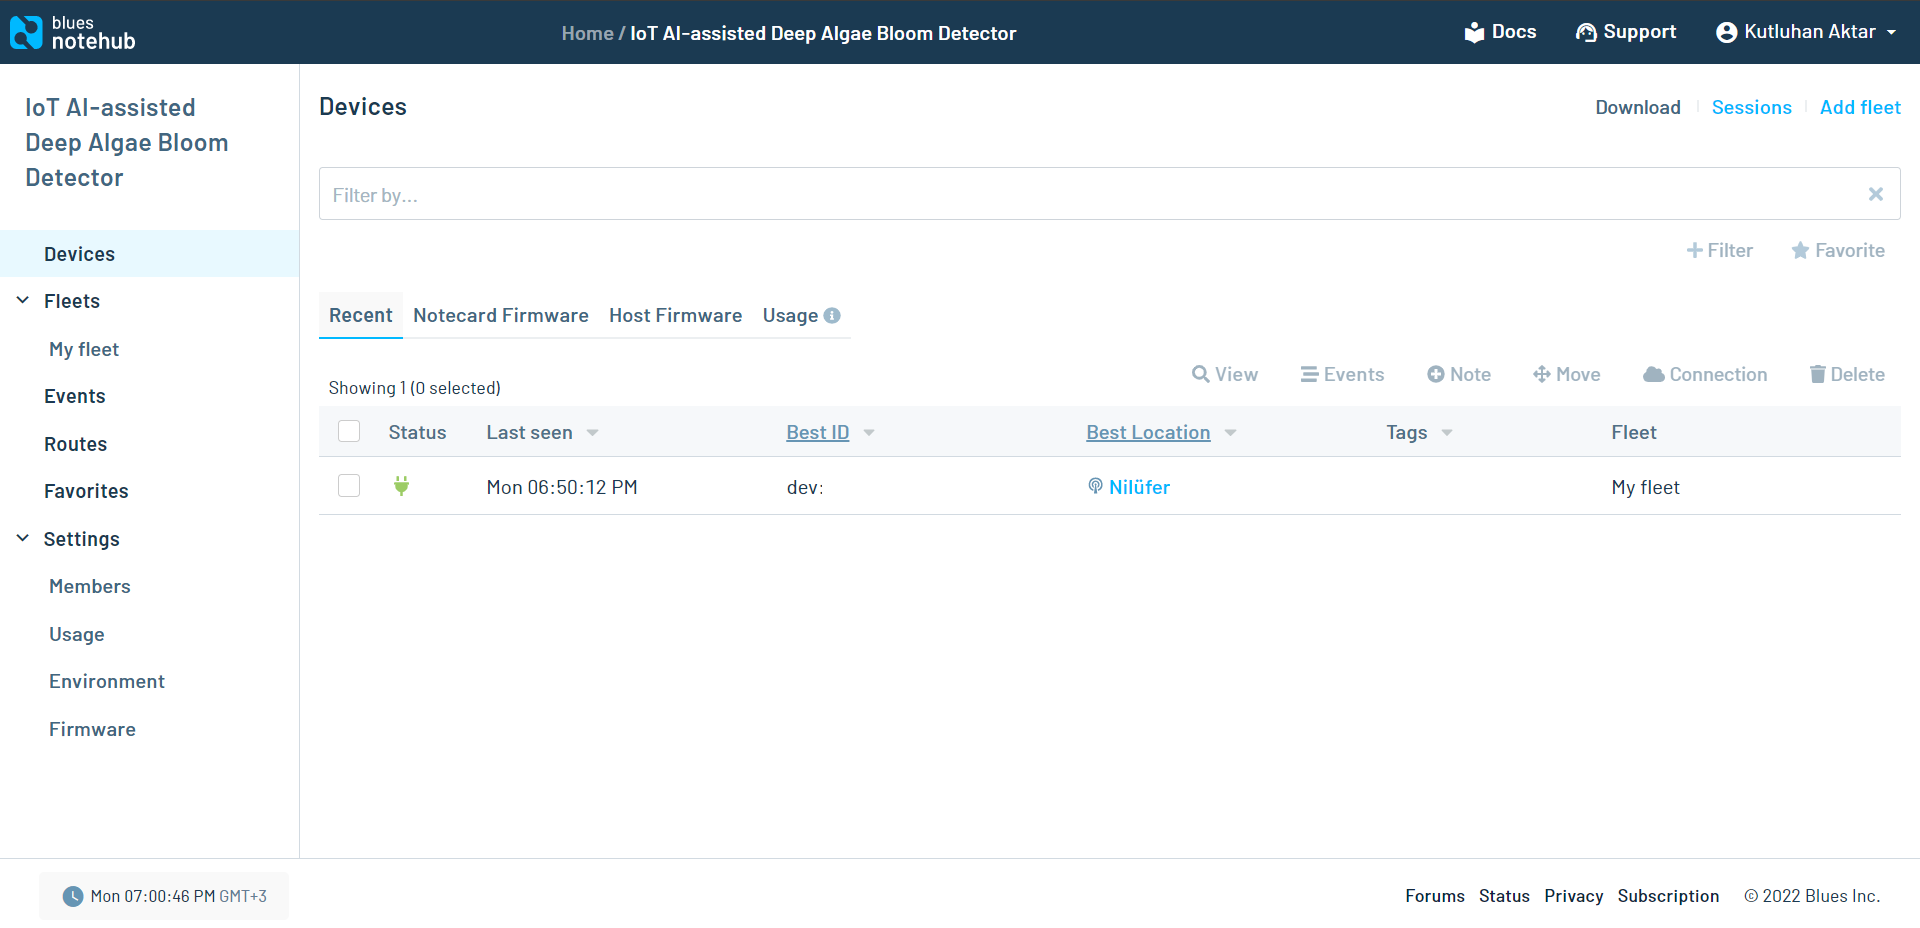
Task: Click the Usage tab info icon
Action: click(x=832, y=316)
